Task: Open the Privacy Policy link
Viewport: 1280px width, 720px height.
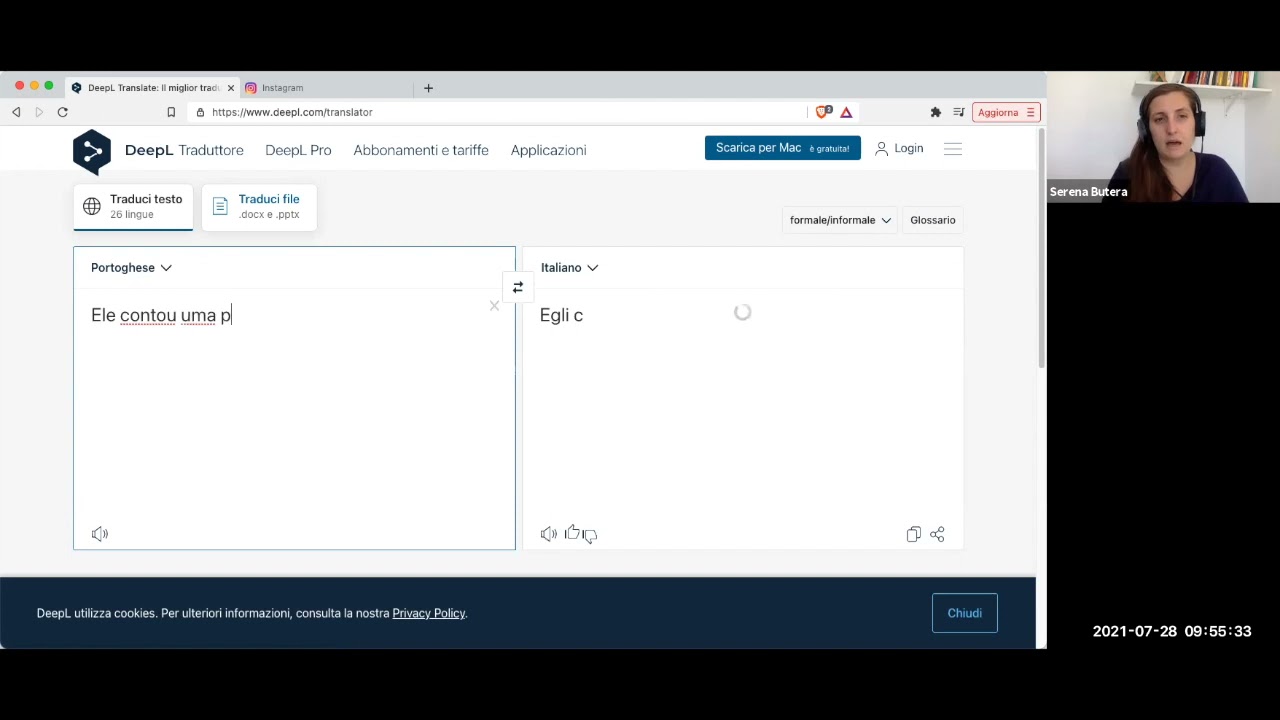Action: [x=429, y=613]
